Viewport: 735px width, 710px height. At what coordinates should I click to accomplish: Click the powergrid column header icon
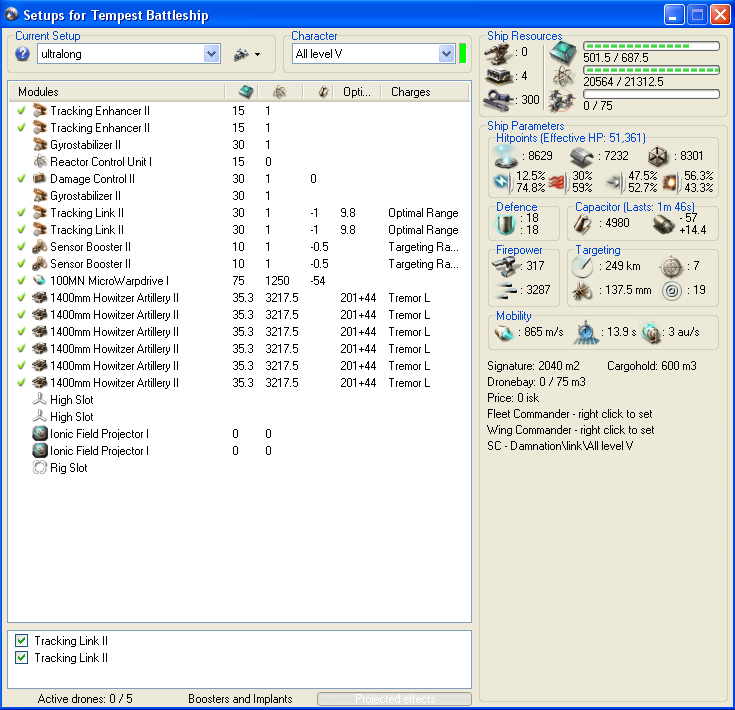point(279,91)
